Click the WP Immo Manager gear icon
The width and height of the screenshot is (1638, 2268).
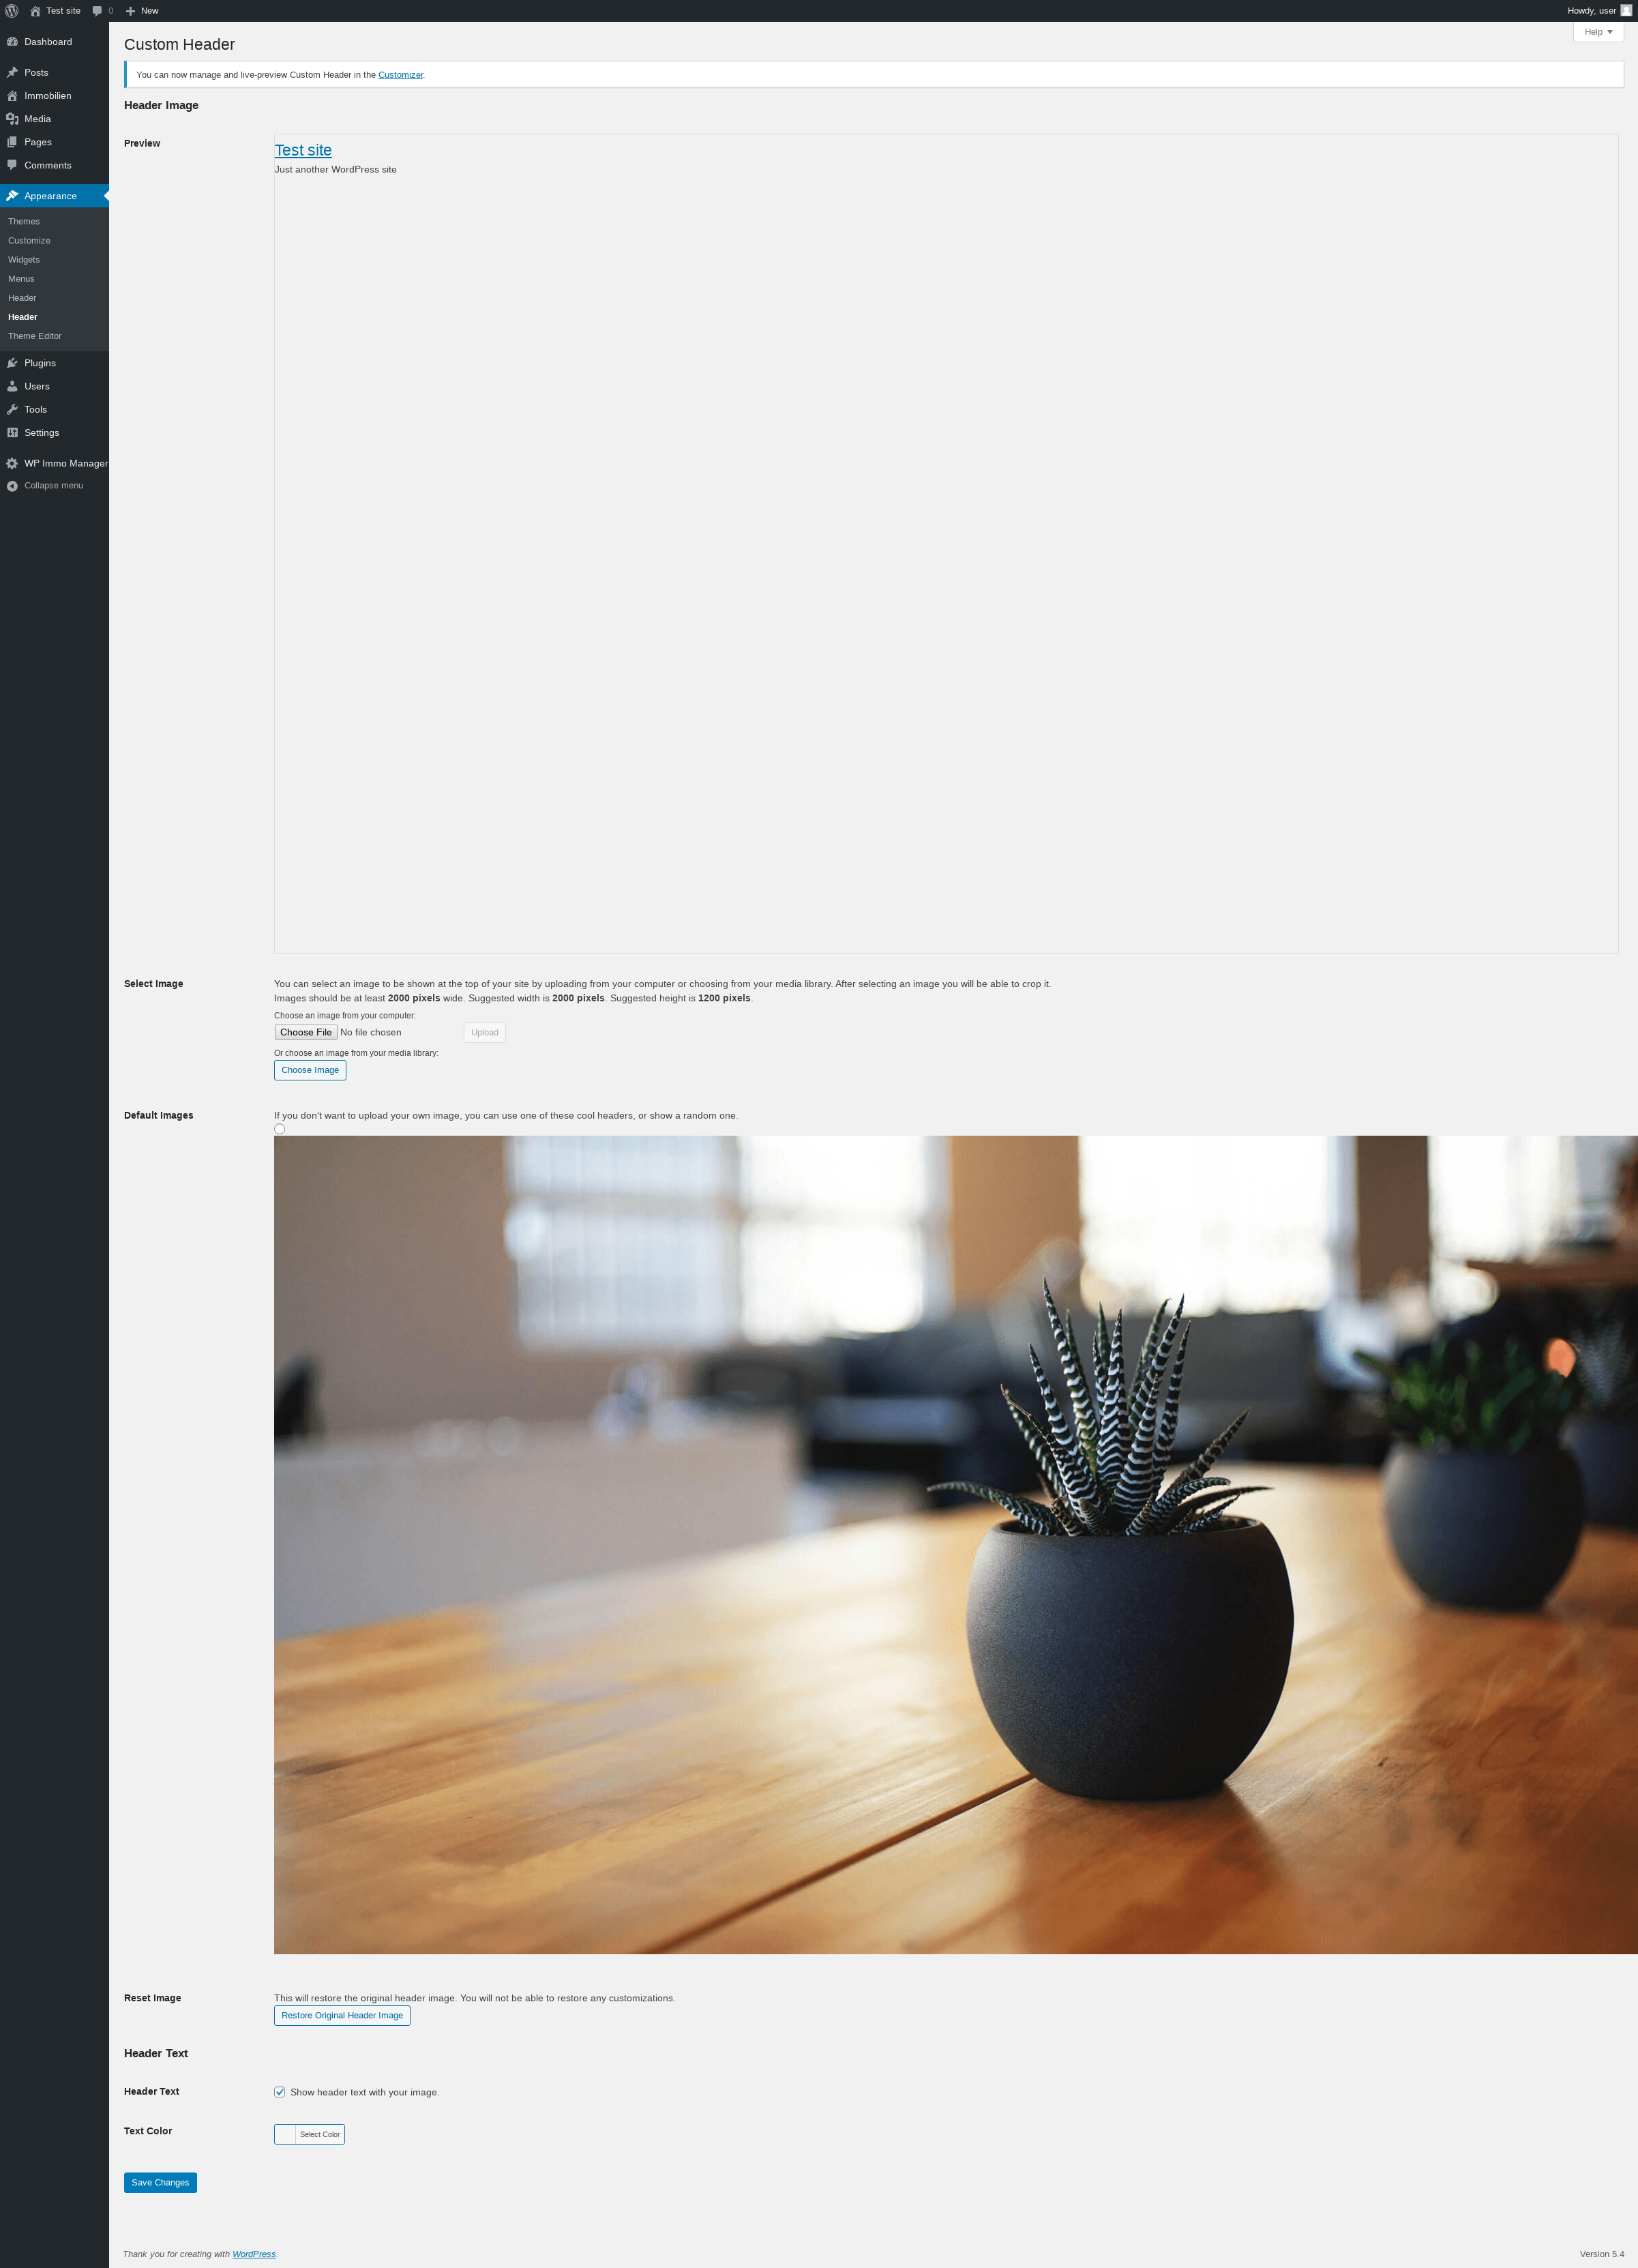point(12,464)
